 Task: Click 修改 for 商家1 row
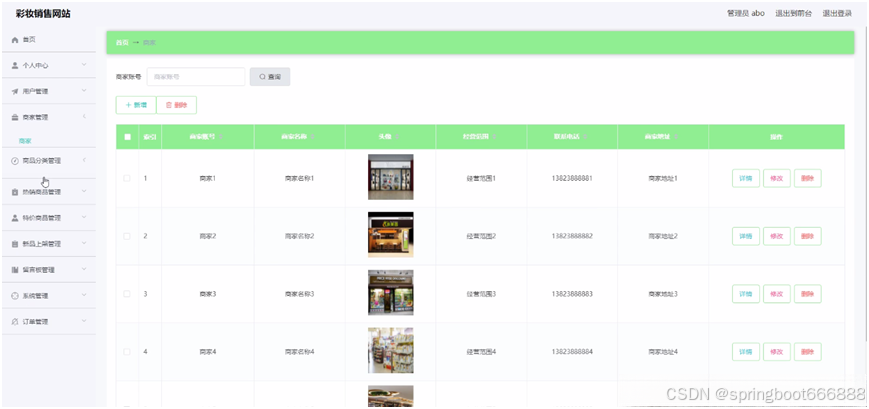777,178
